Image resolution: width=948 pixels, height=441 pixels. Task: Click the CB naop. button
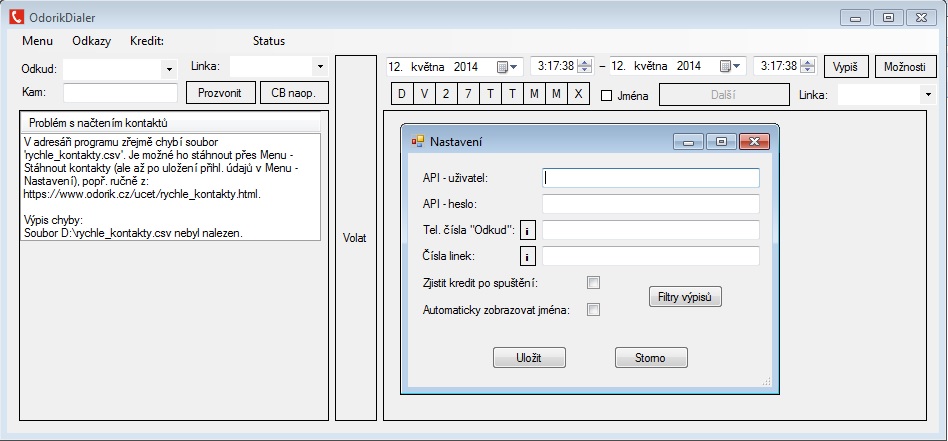(294, 93)
